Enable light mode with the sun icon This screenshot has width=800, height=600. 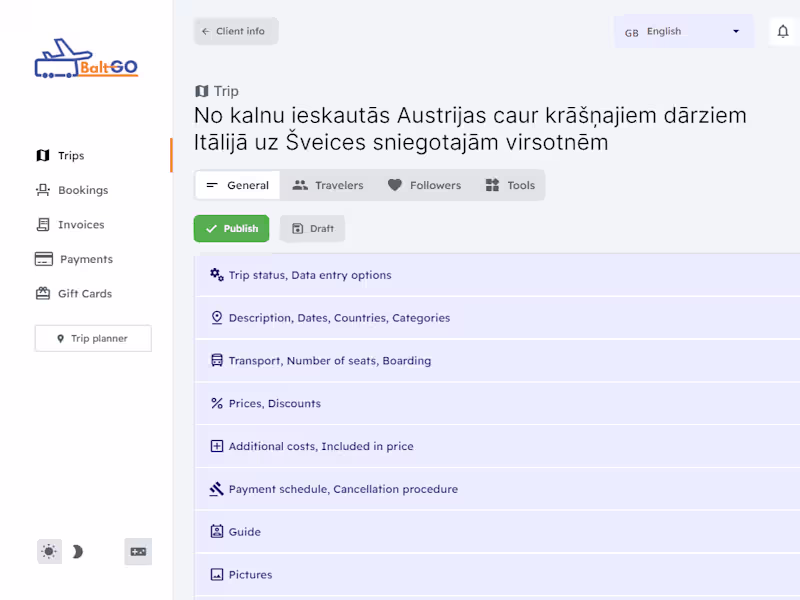point(49,551)
